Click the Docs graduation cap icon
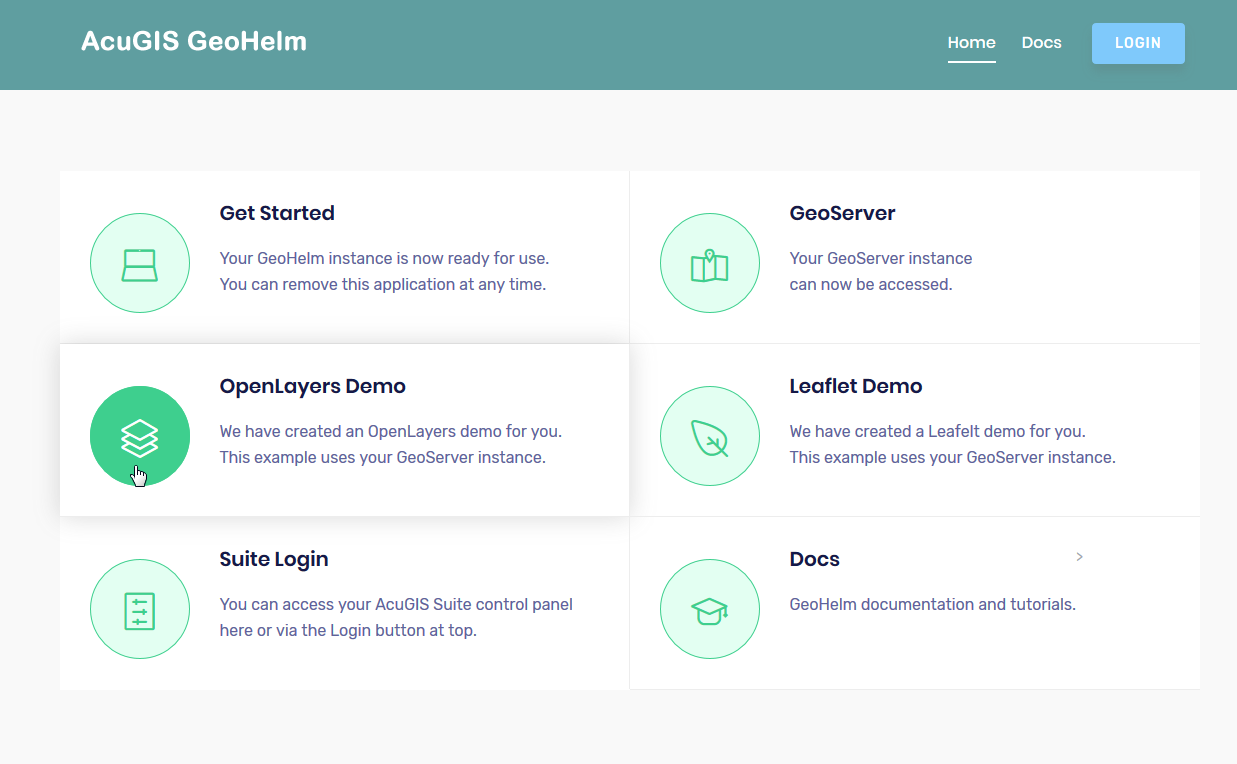This screenshot has width=1237, height=764. tap(710, 609)
